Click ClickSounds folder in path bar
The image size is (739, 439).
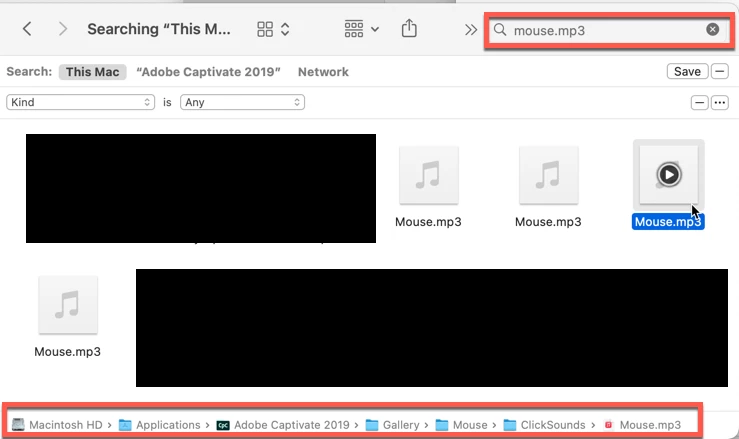tap(544, 425)
